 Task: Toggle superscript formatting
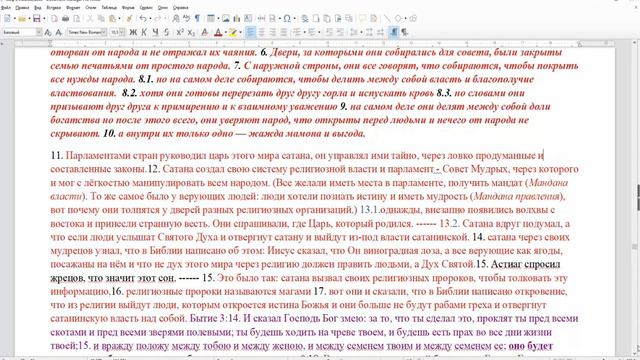tap(180, 32)
